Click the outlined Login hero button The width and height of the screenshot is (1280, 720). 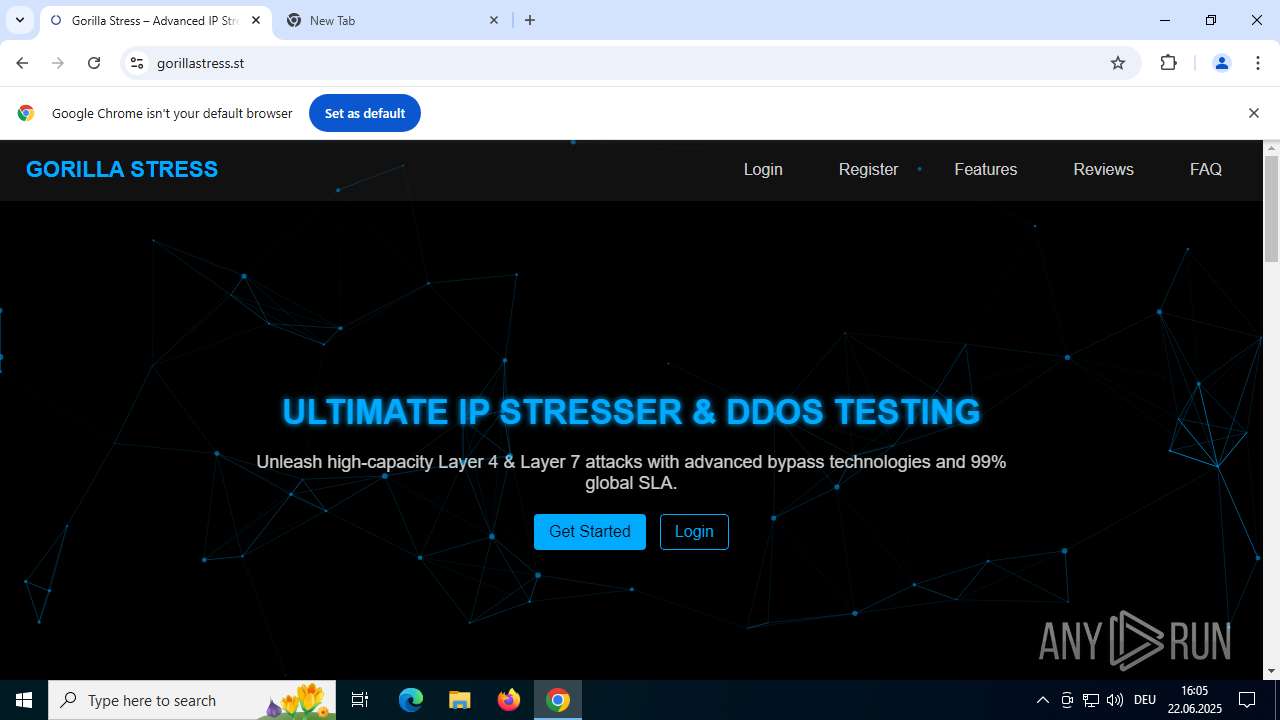tap(694, 532)
